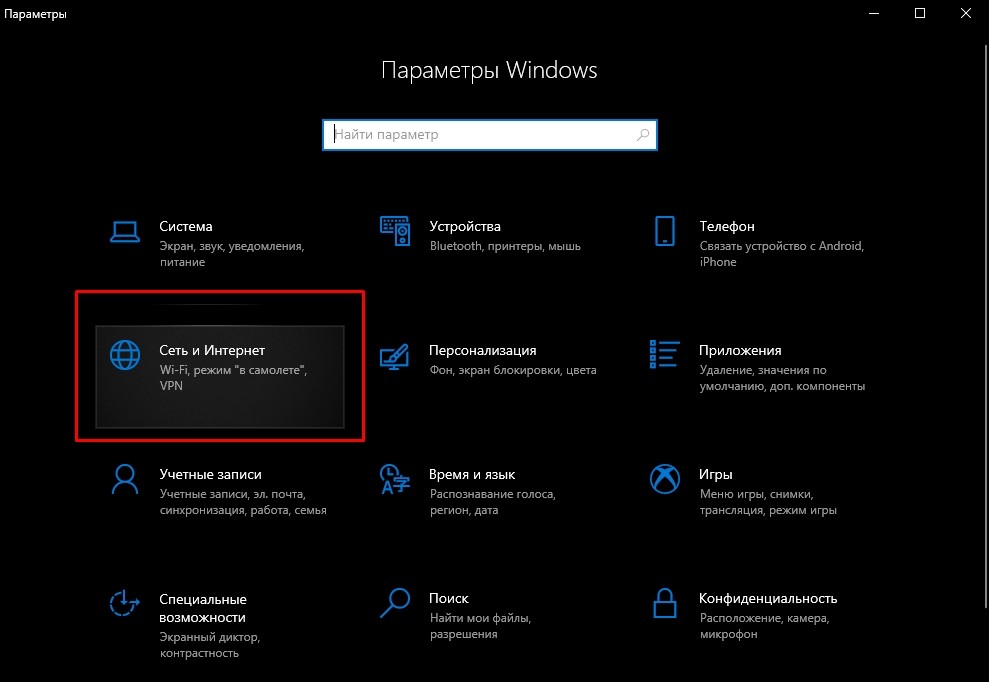
Task: Open the Персонализация settings title
Action: coord(483,350)
